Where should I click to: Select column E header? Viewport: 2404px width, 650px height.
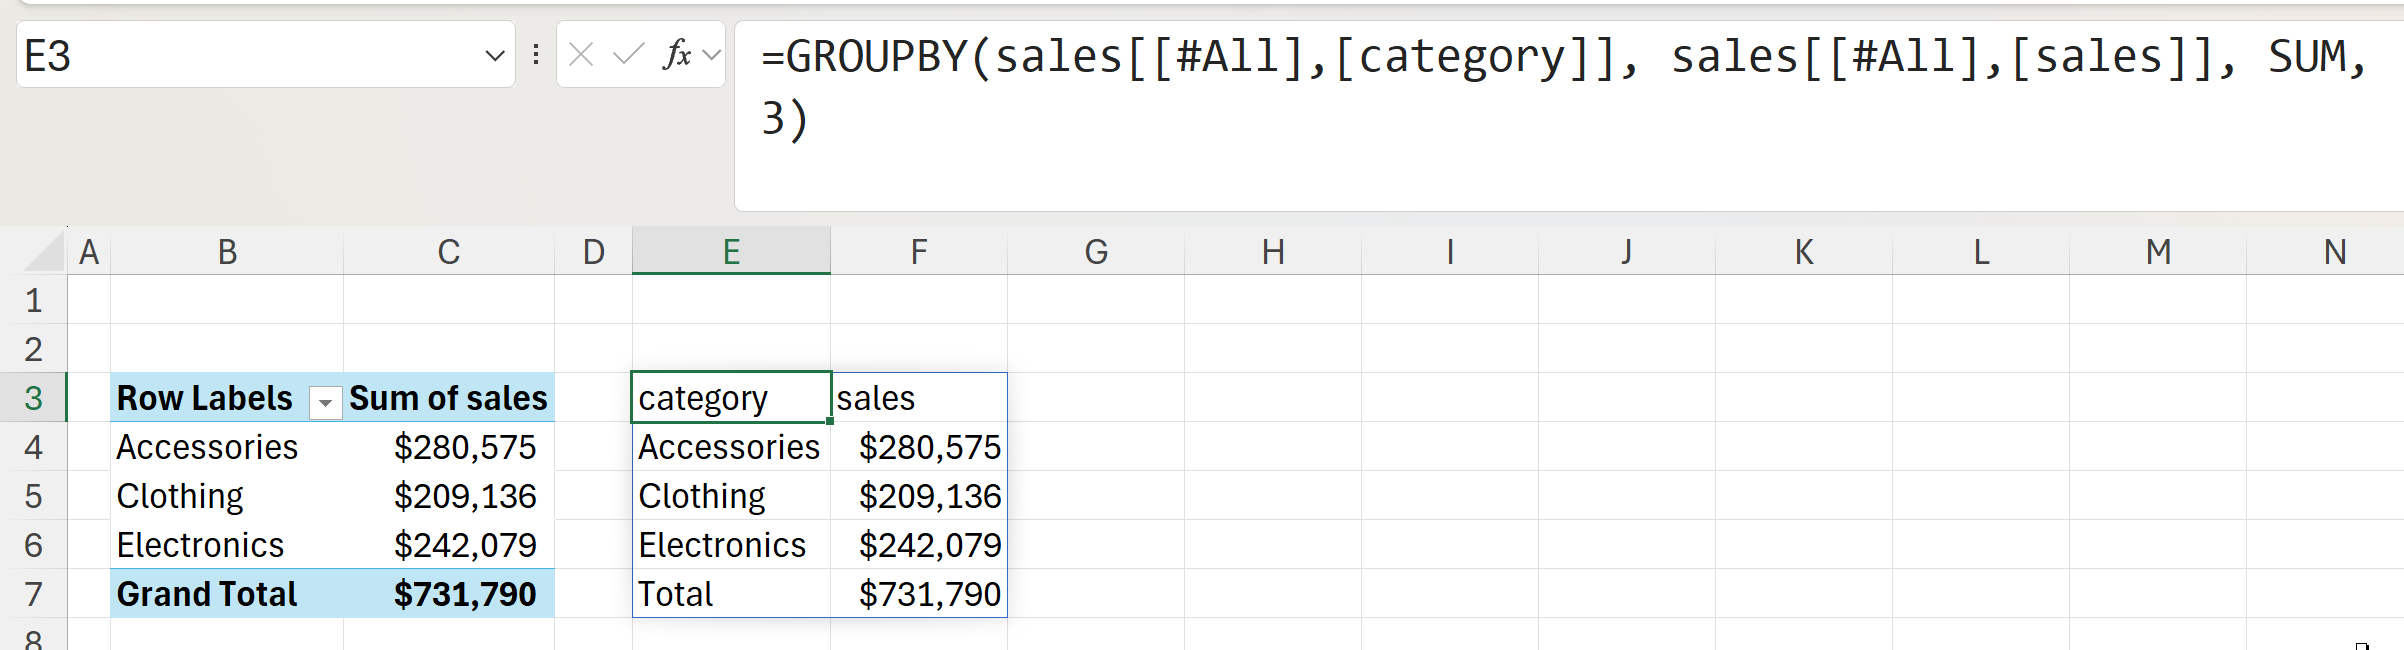731,252
